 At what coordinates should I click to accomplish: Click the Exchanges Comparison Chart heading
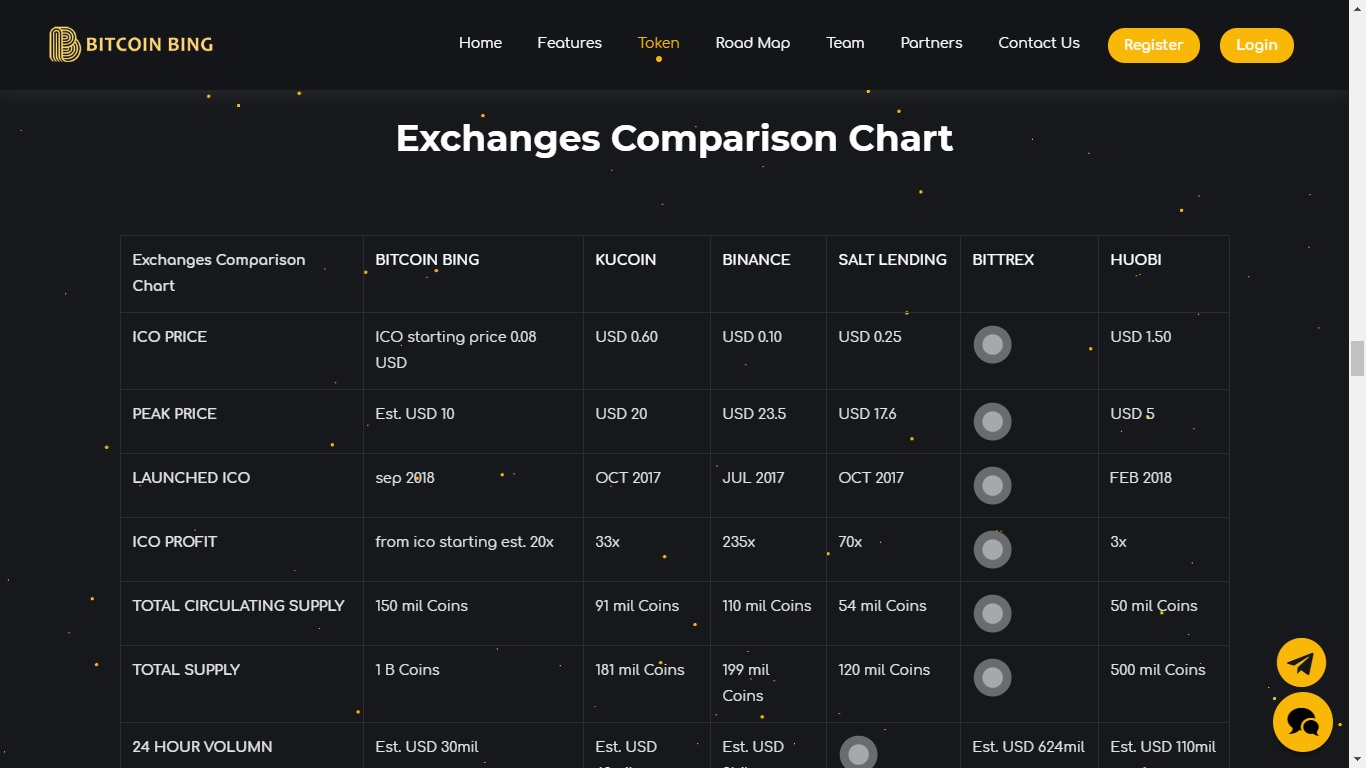click(674, 138)
